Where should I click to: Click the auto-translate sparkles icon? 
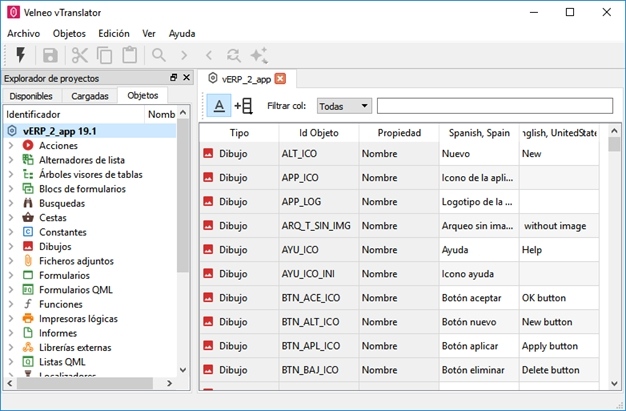[x=259, y=56]
